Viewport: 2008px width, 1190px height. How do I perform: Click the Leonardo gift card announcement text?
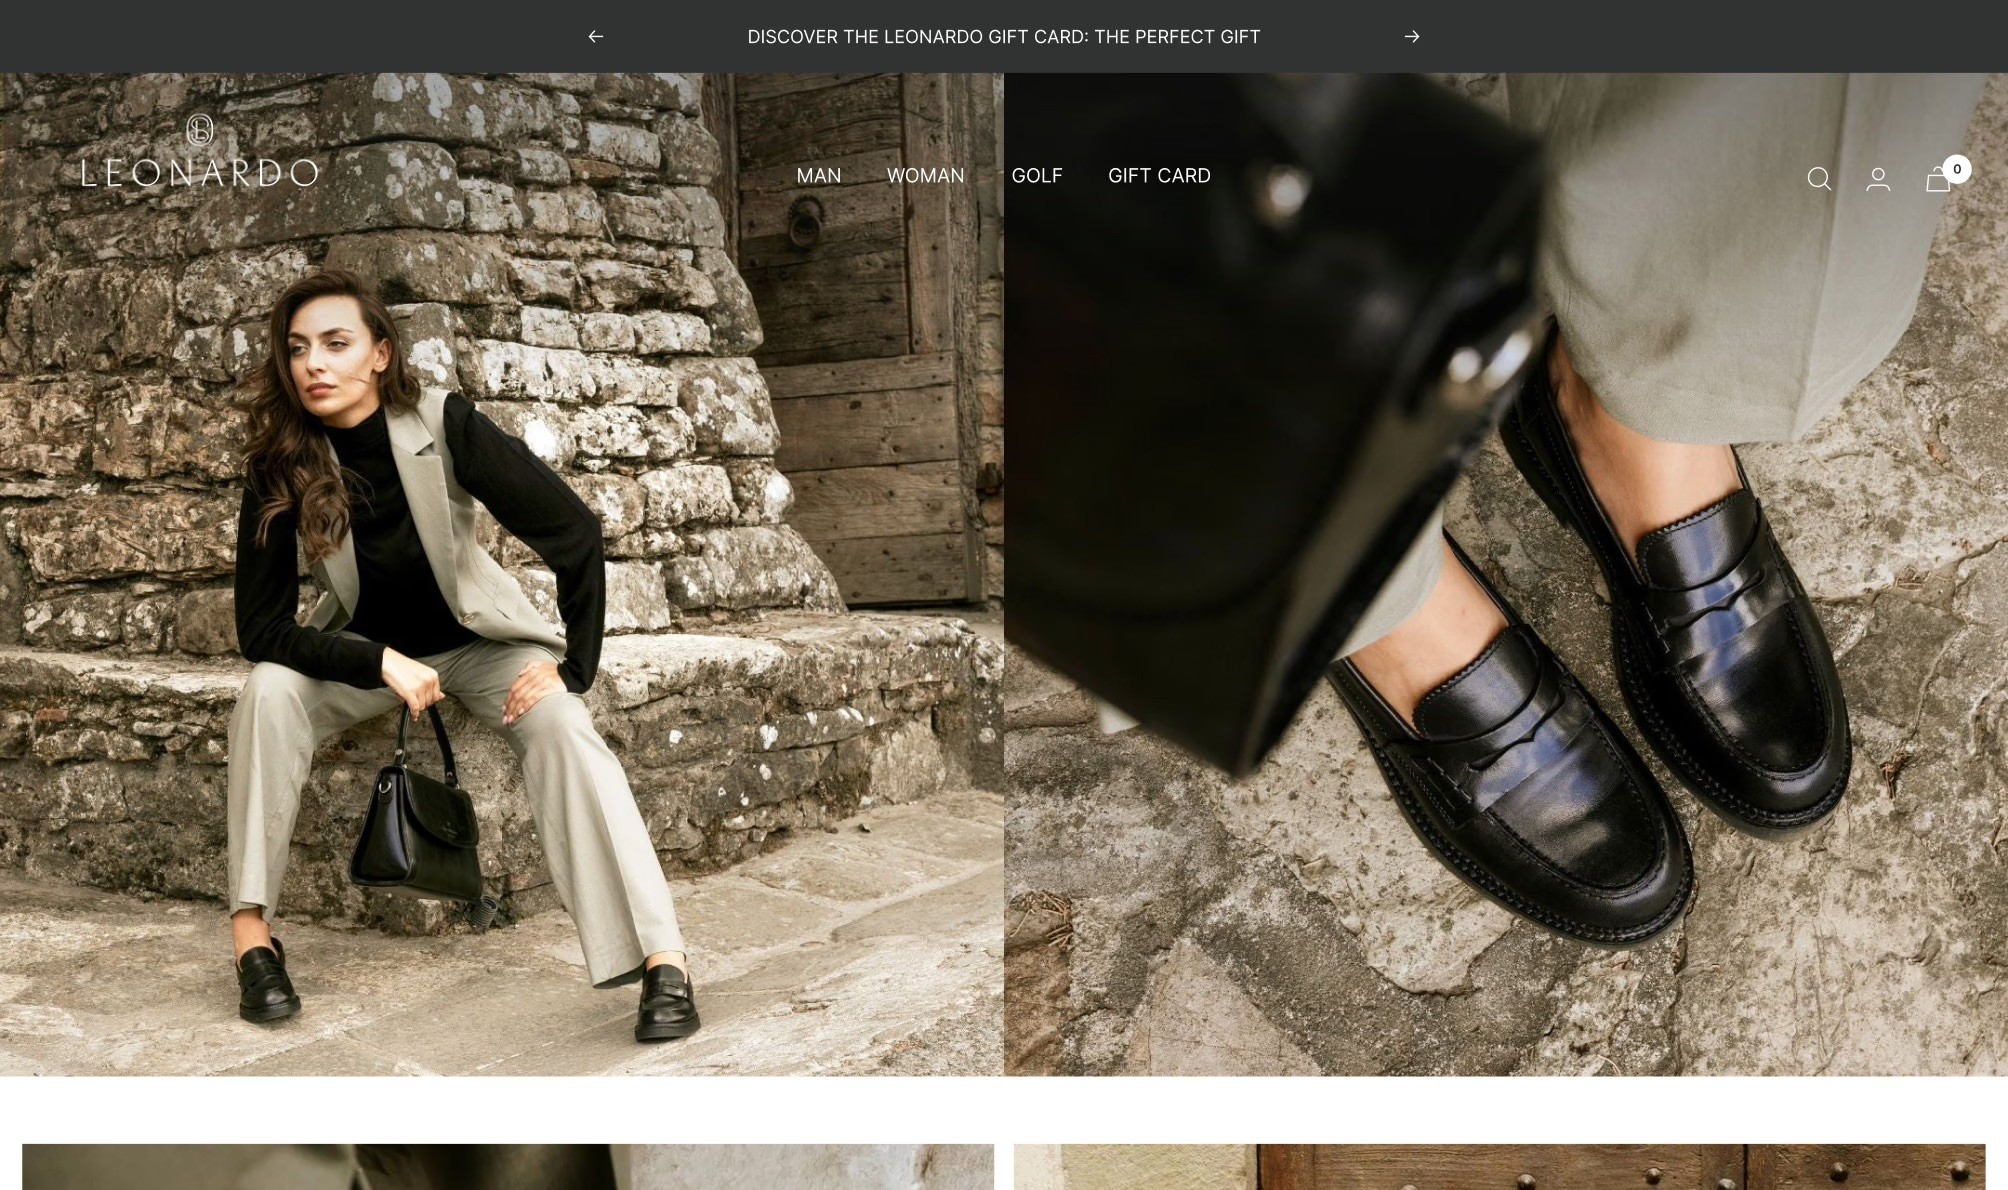[1003, 37]
